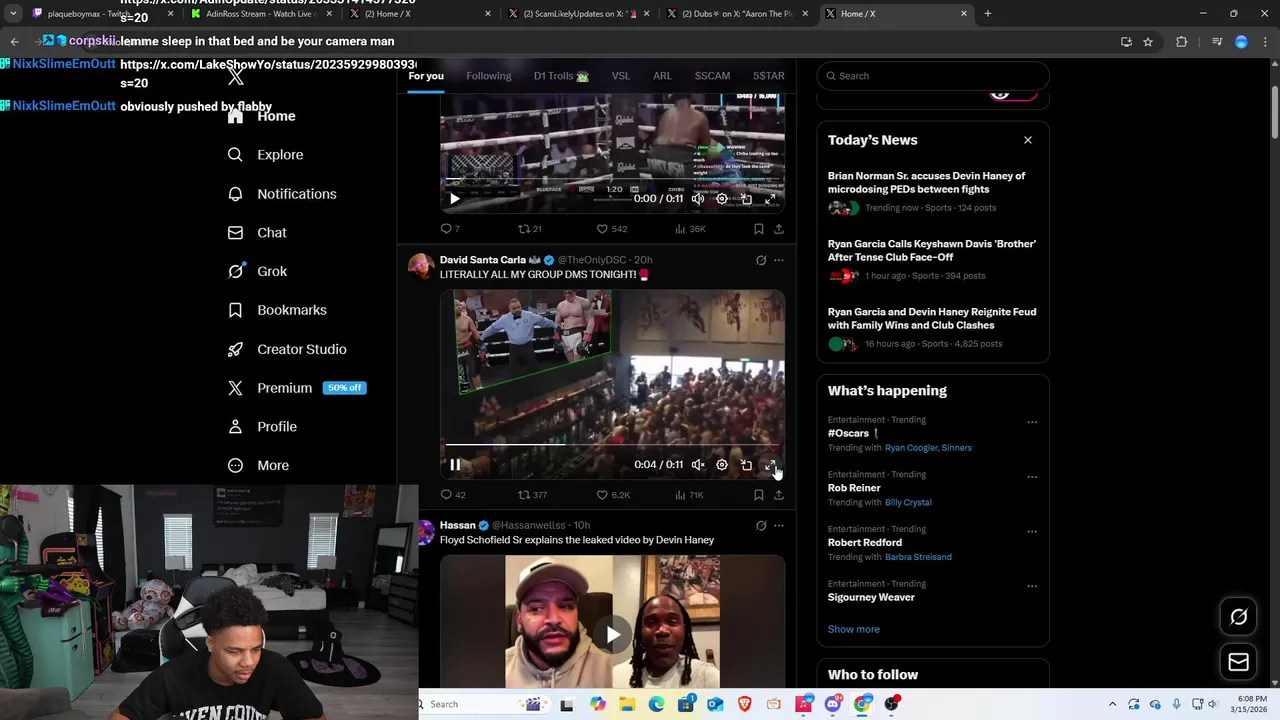1280x720 pixels.
Task: Open more options on David Santa Carla post
Action: point(779,260)
